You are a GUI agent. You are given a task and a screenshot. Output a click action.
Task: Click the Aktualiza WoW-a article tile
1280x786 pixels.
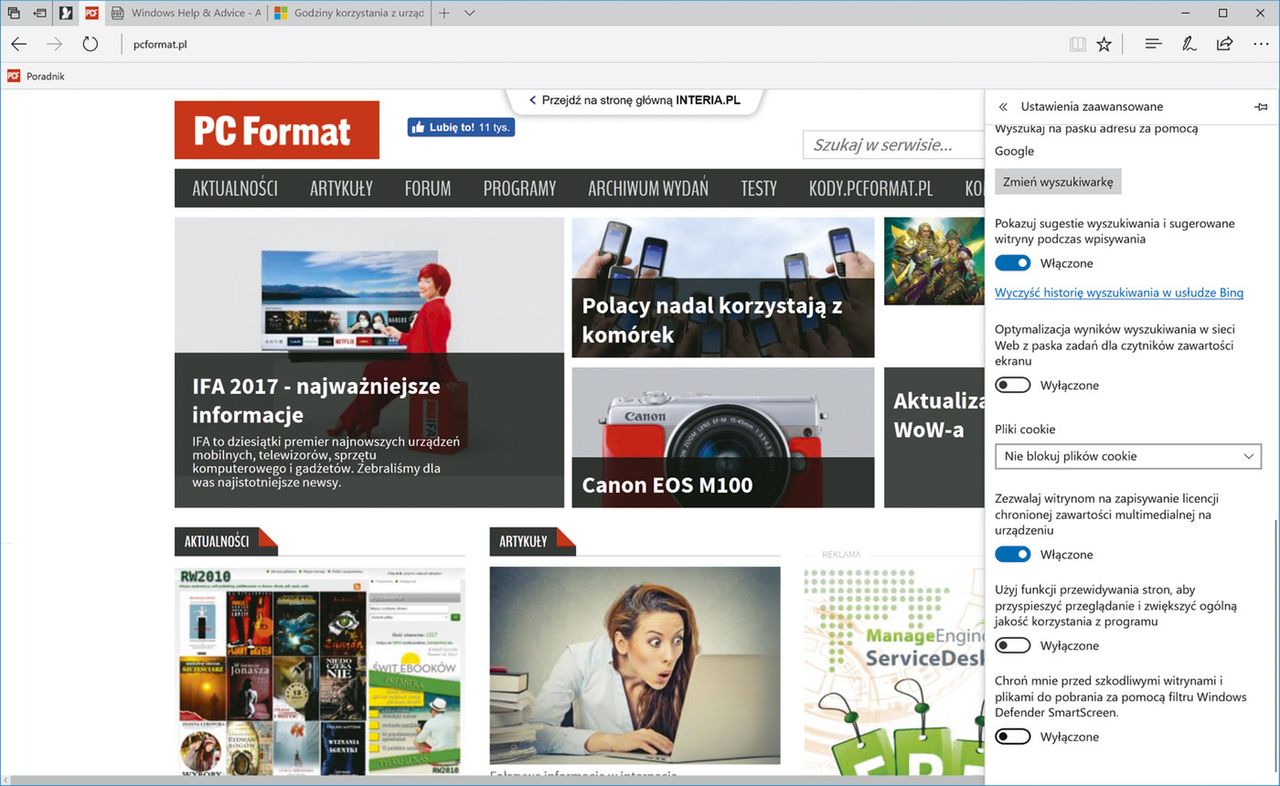pos(934,437)
